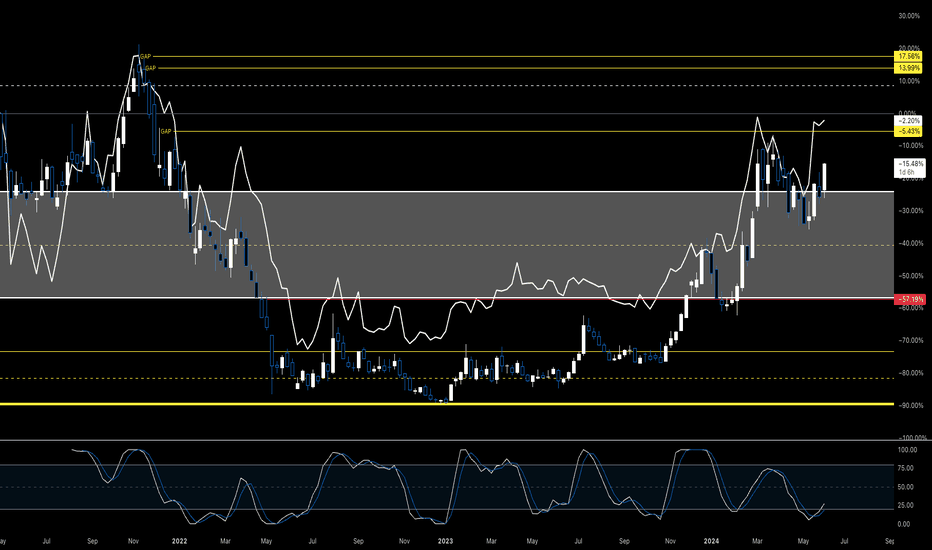Click the -15.48% current price label
This screenshot has width=932, height=550.
910,164
